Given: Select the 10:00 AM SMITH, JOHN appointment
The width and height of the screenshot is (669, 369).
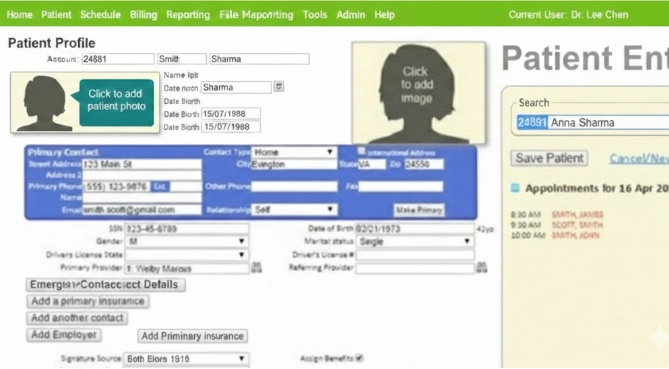Looking at the screenshot, I should tap(555, 235).
